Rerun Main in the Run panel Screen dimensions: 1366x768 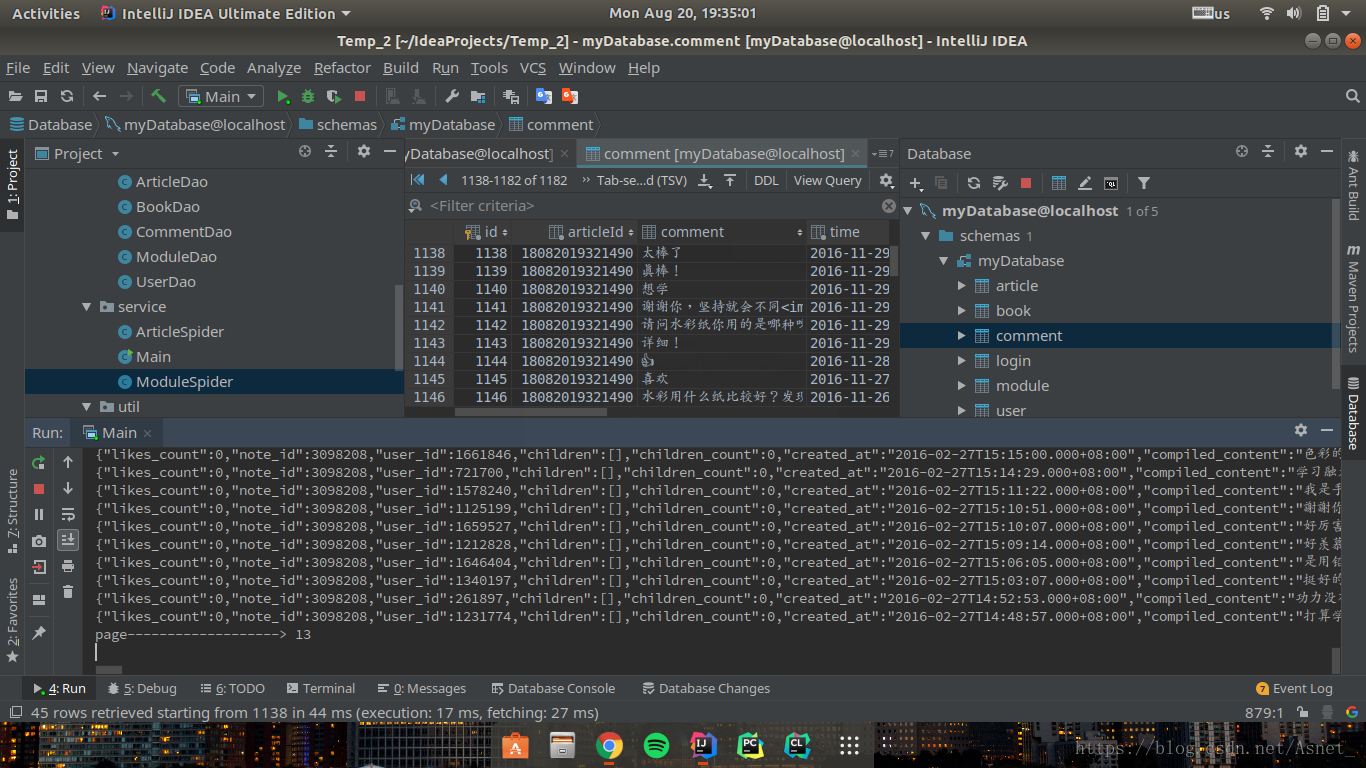tap(39, 462)
